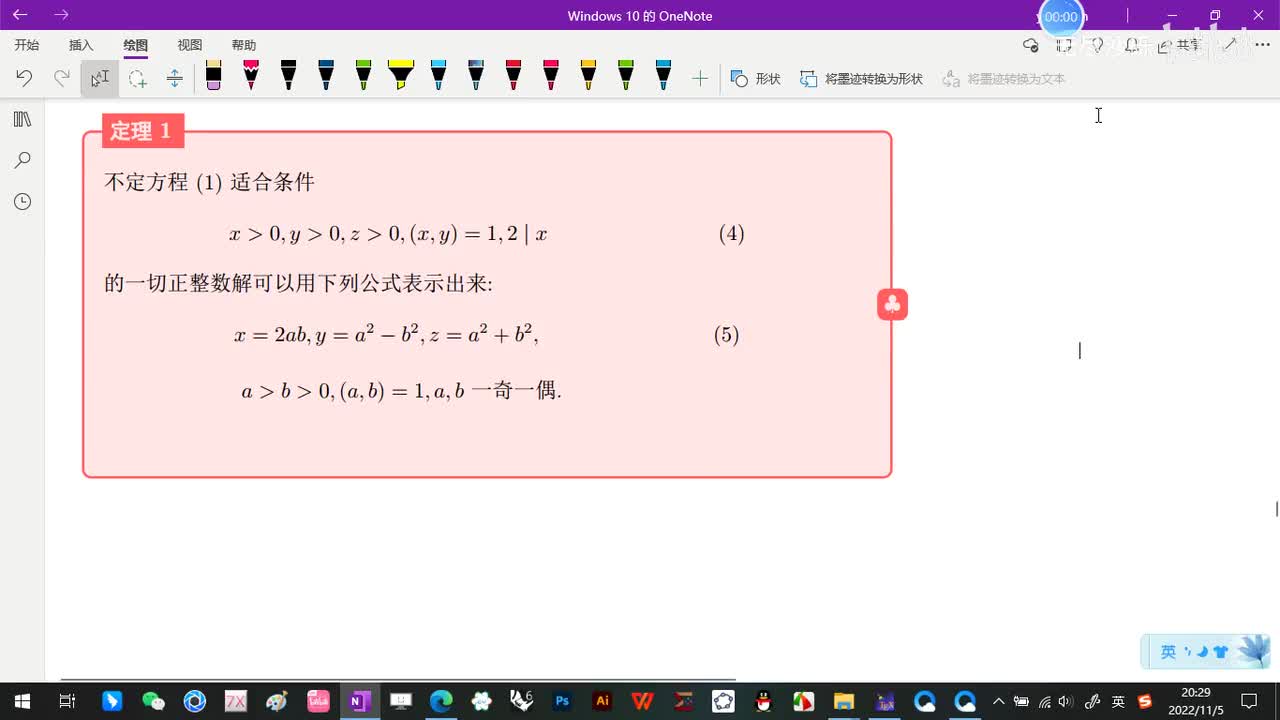Select the insert or remove space tool
The width and height of the screenshot is (1280, 720).
pos(174,78)
